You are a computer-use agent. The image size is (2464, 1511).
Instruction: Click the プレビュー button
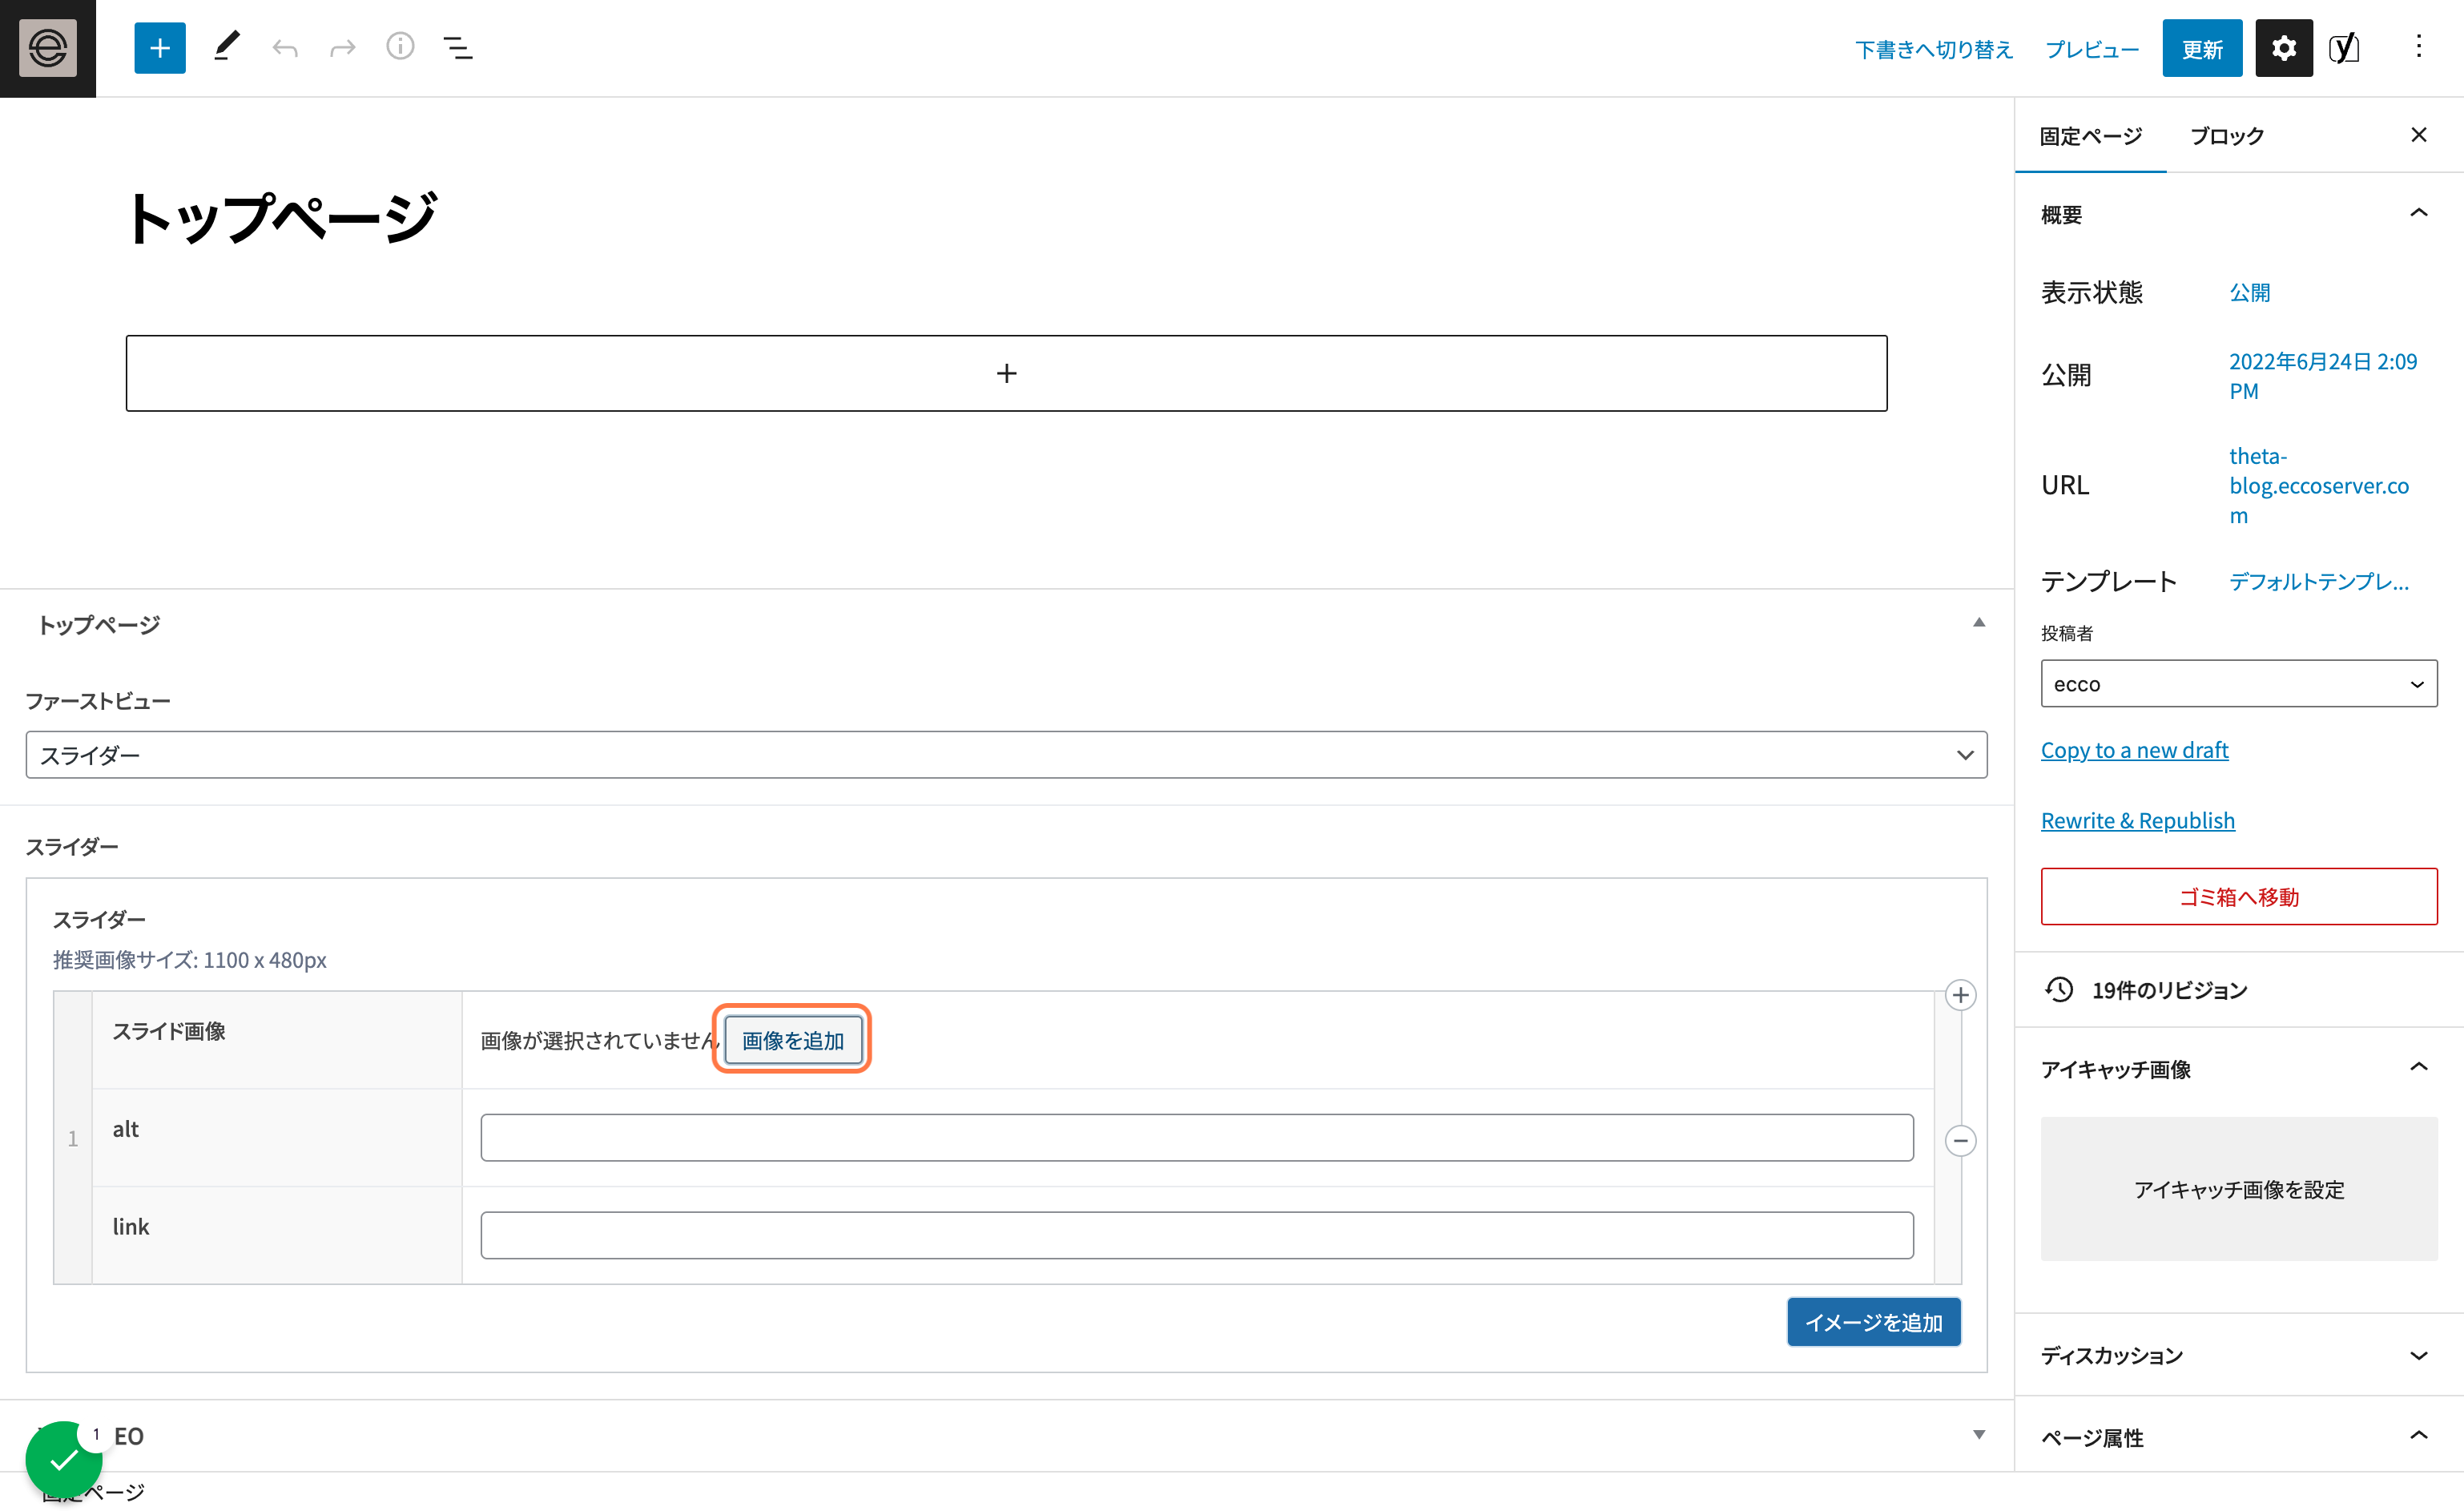point(2092,49)
